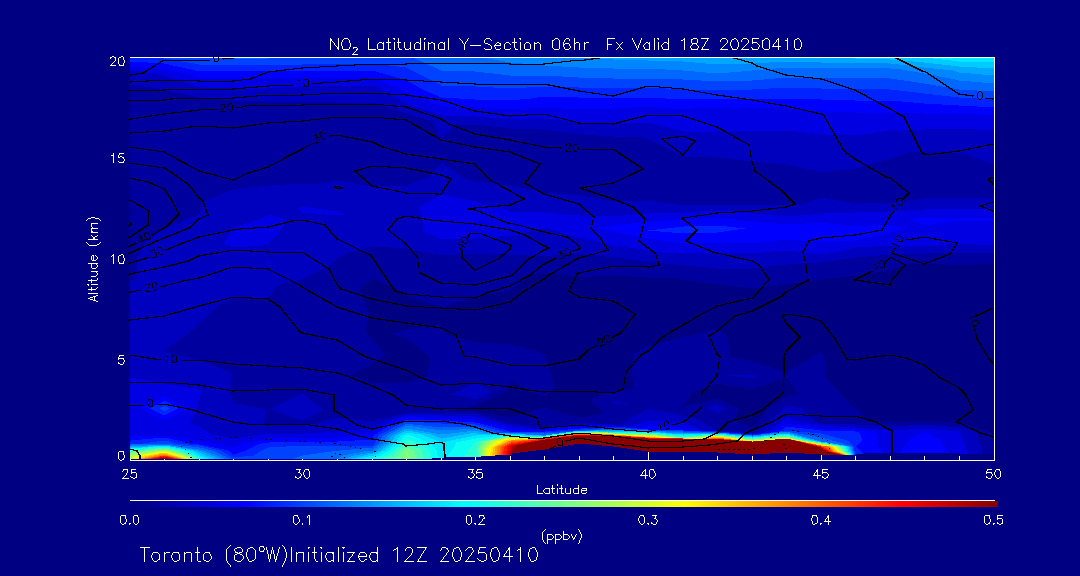Click latitude tick label 40

[x=648, y=473]
